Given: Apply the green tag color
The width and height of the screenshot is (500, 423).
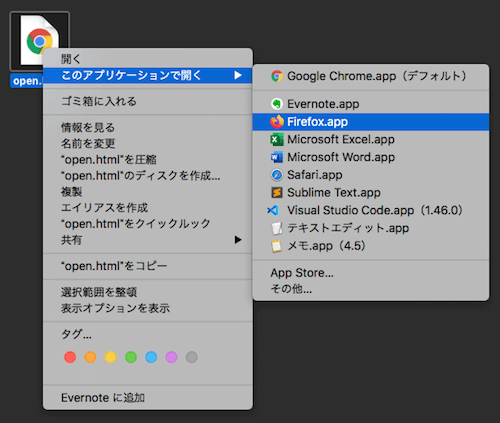Looking at the screenshot, I should (x=131, y=357).
